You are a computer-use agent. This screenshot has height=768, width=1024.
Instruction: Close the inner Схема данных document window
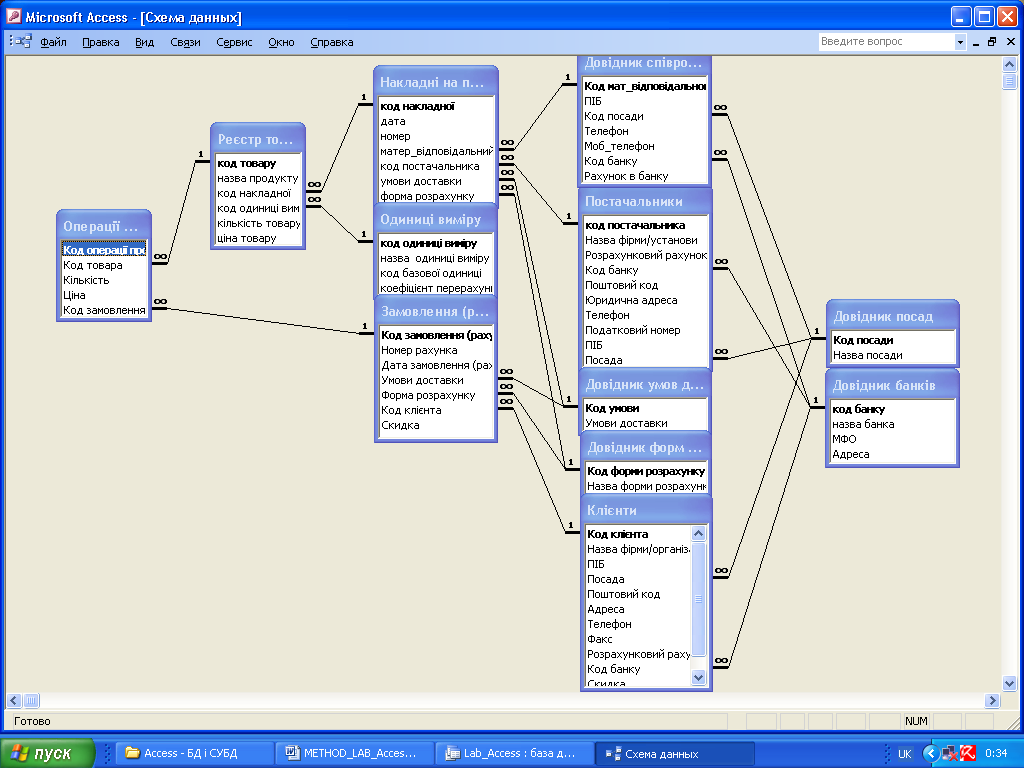pyautogui.click(x=1010, y=42)
